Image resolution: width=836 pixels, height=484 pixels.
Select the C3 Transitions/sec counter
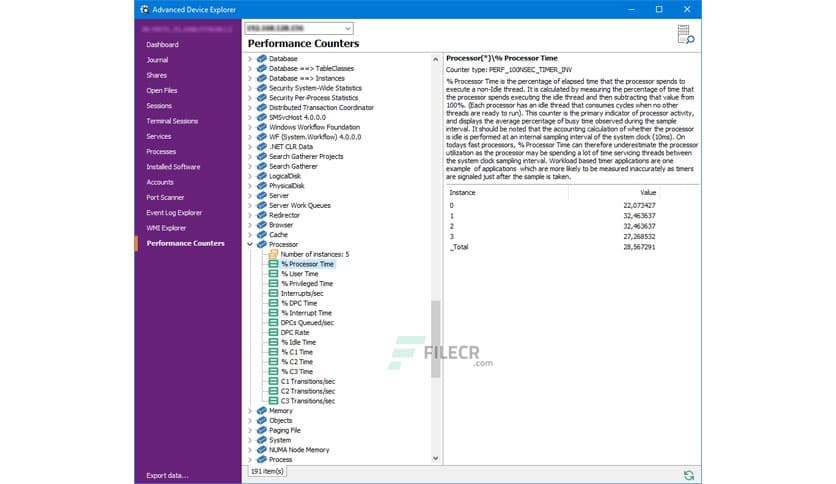308,401
